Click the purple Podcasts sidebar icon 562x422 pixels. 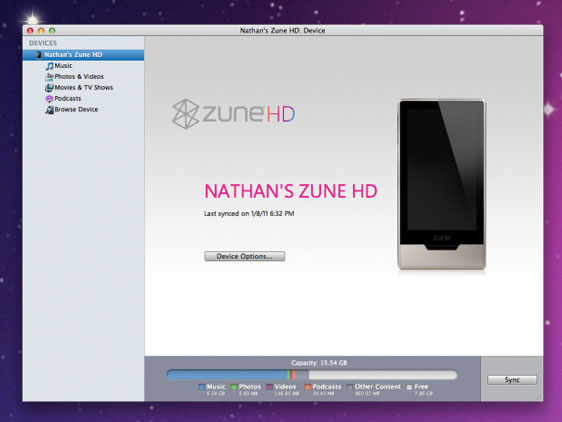49,99
